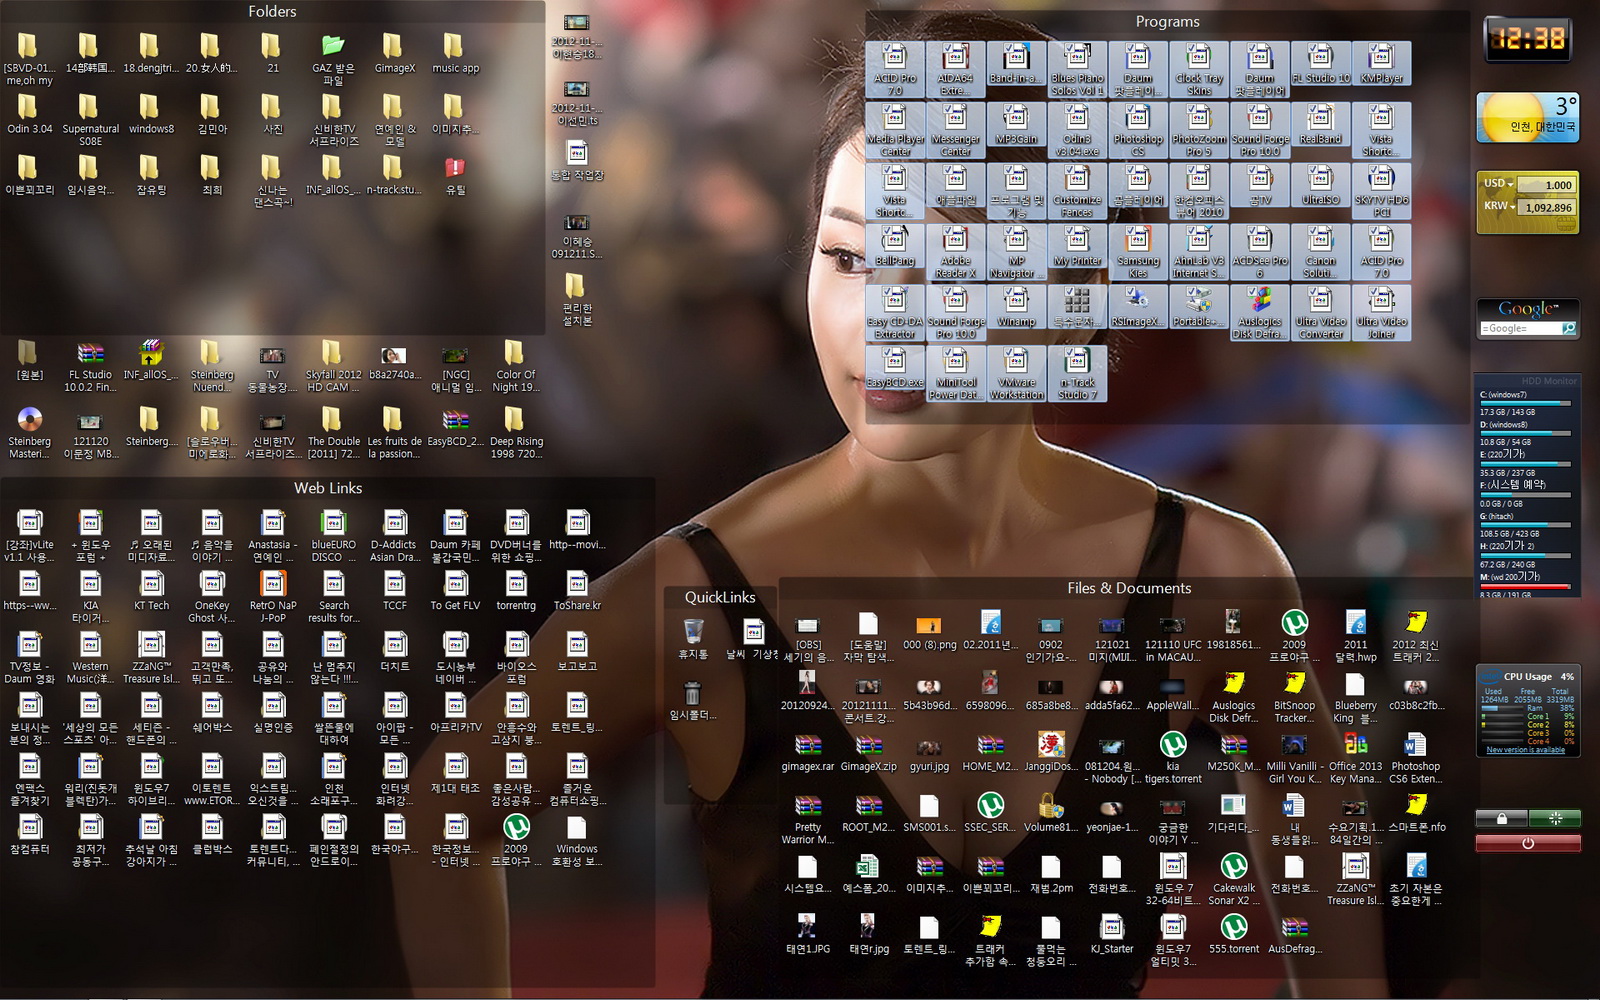The width and height of the screenshot is (1600, 1000).
Task: Click the Web Links fence title
Action: pyautogui.click(x=328, y=488)
